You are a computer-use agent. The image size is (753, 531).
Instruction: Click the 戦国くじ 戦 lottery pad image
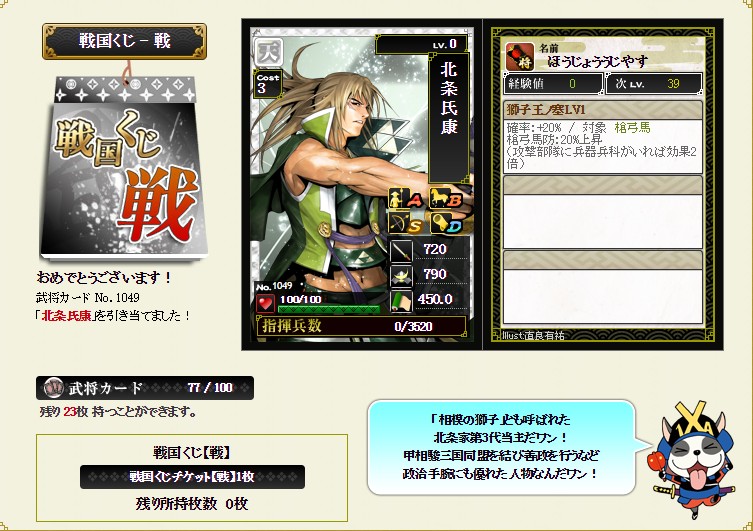pyautogui.click(x=124, y=168)
